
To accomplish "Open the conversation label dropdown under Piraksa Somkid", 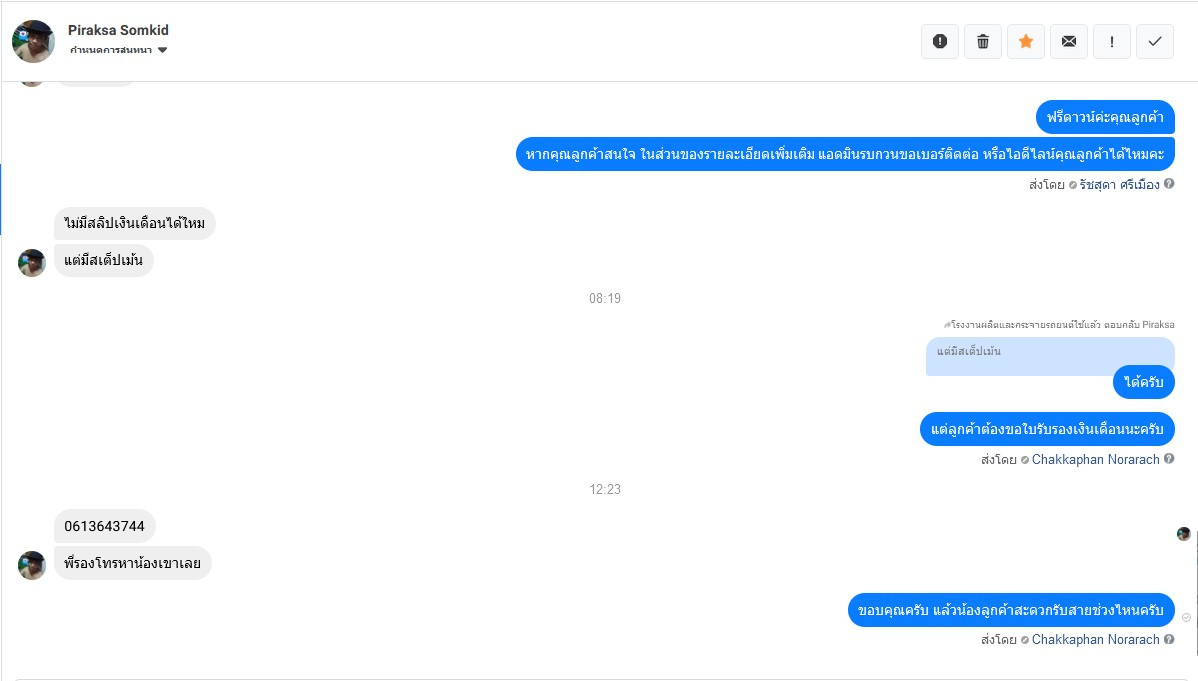I will click(x=118, y=50).
